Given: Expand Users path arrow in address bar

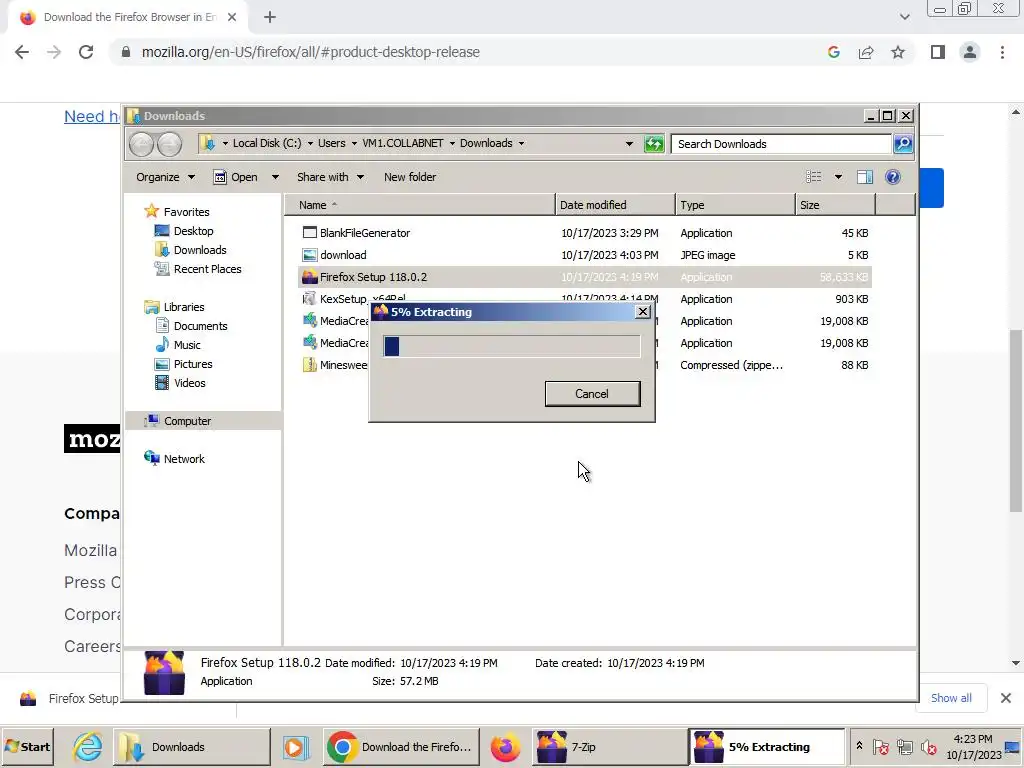Looking at the screenshot, I should coord(354,144).
